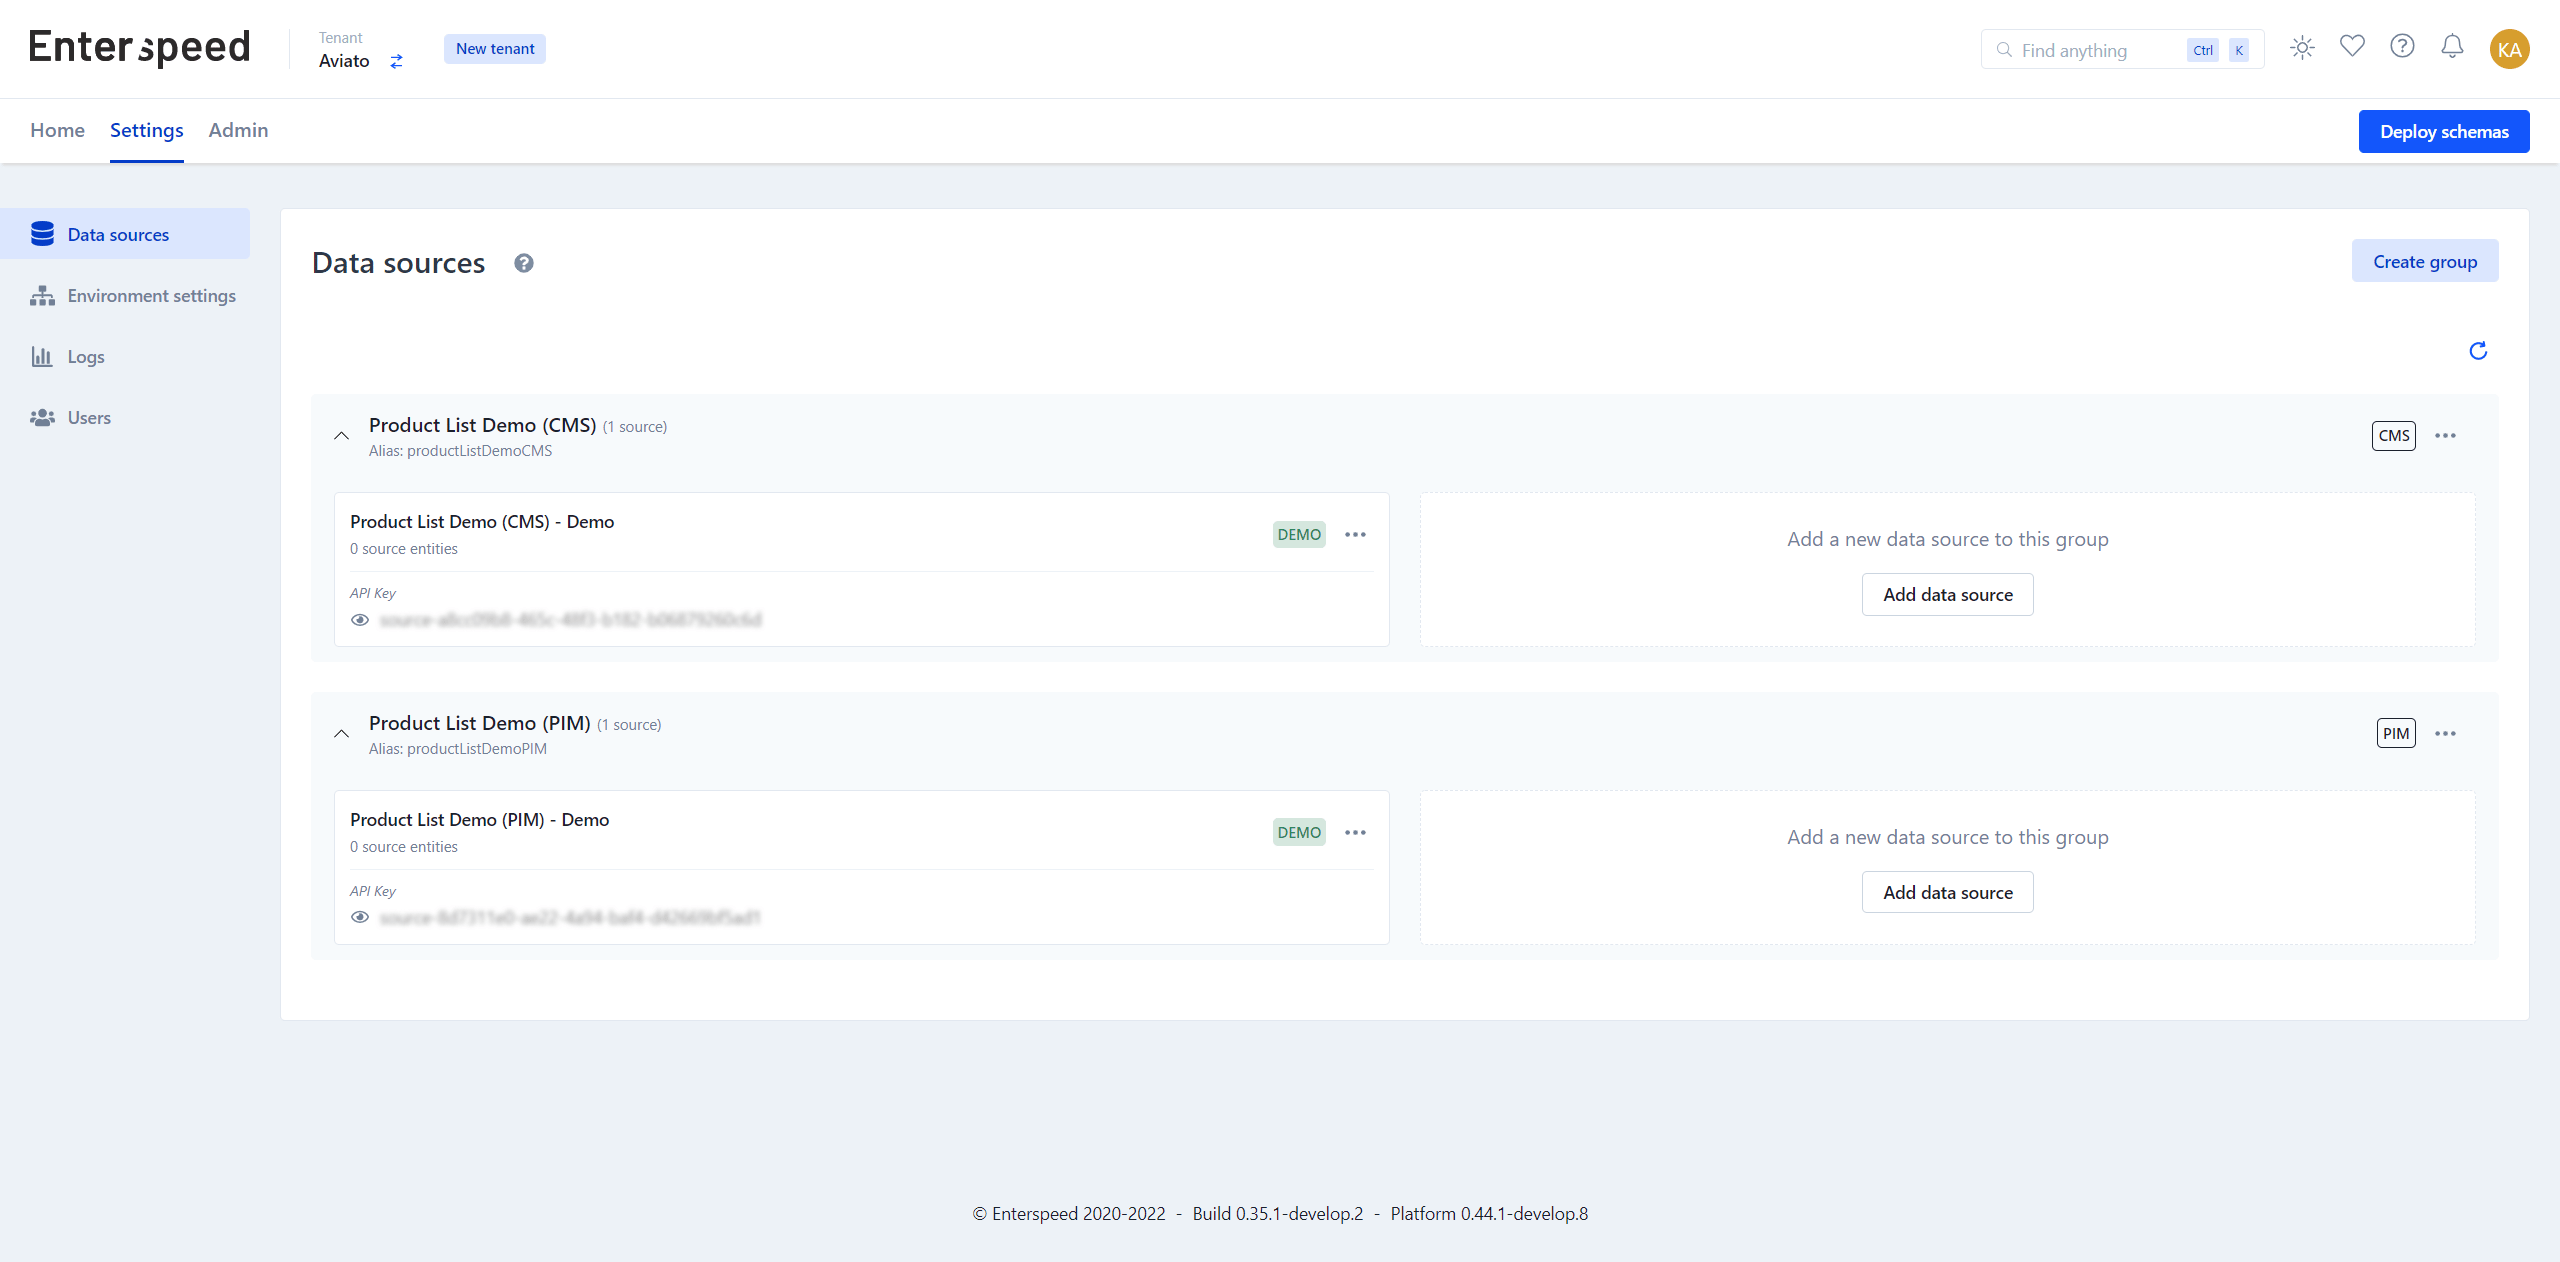Open Environment settings in the sidebar
Viewport: 2560px width, 1262px height.
(x=125, y=296)
